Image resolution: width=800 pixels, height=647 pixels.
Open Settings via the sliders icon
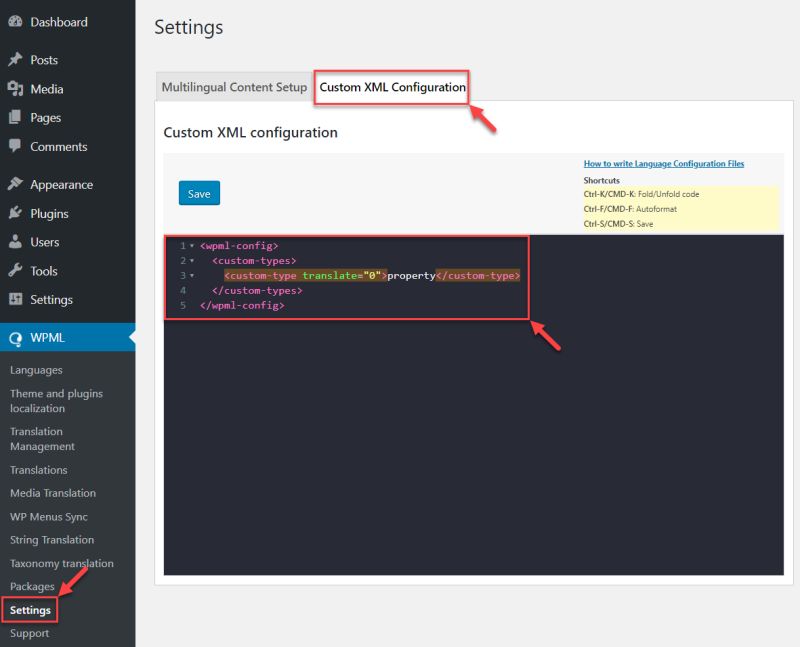(x=18, y=299)
